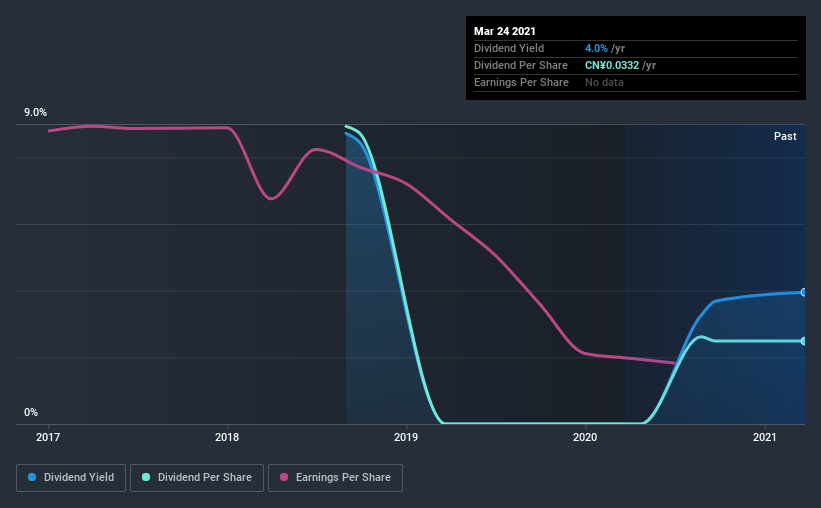
Task: Toggle the Earnings Per Share legend button
Action: [335, 478]
